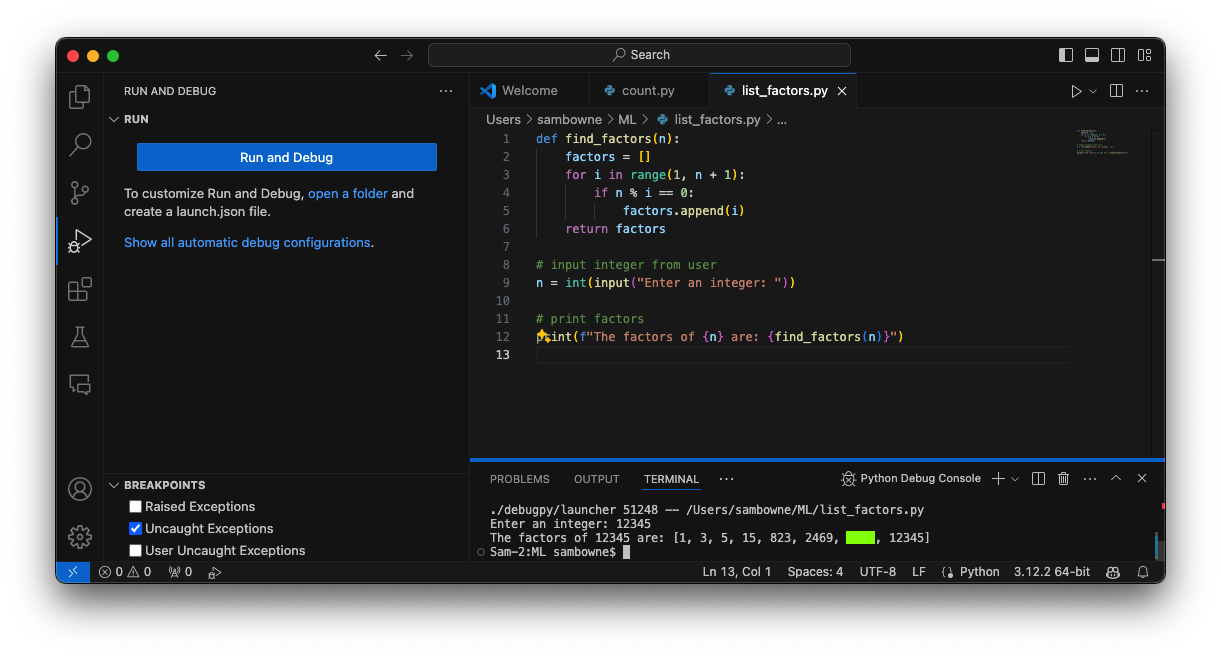Open the Explorer view in activity bar
The width and height of the screenshot is (1221, 657).
(80, 97)
